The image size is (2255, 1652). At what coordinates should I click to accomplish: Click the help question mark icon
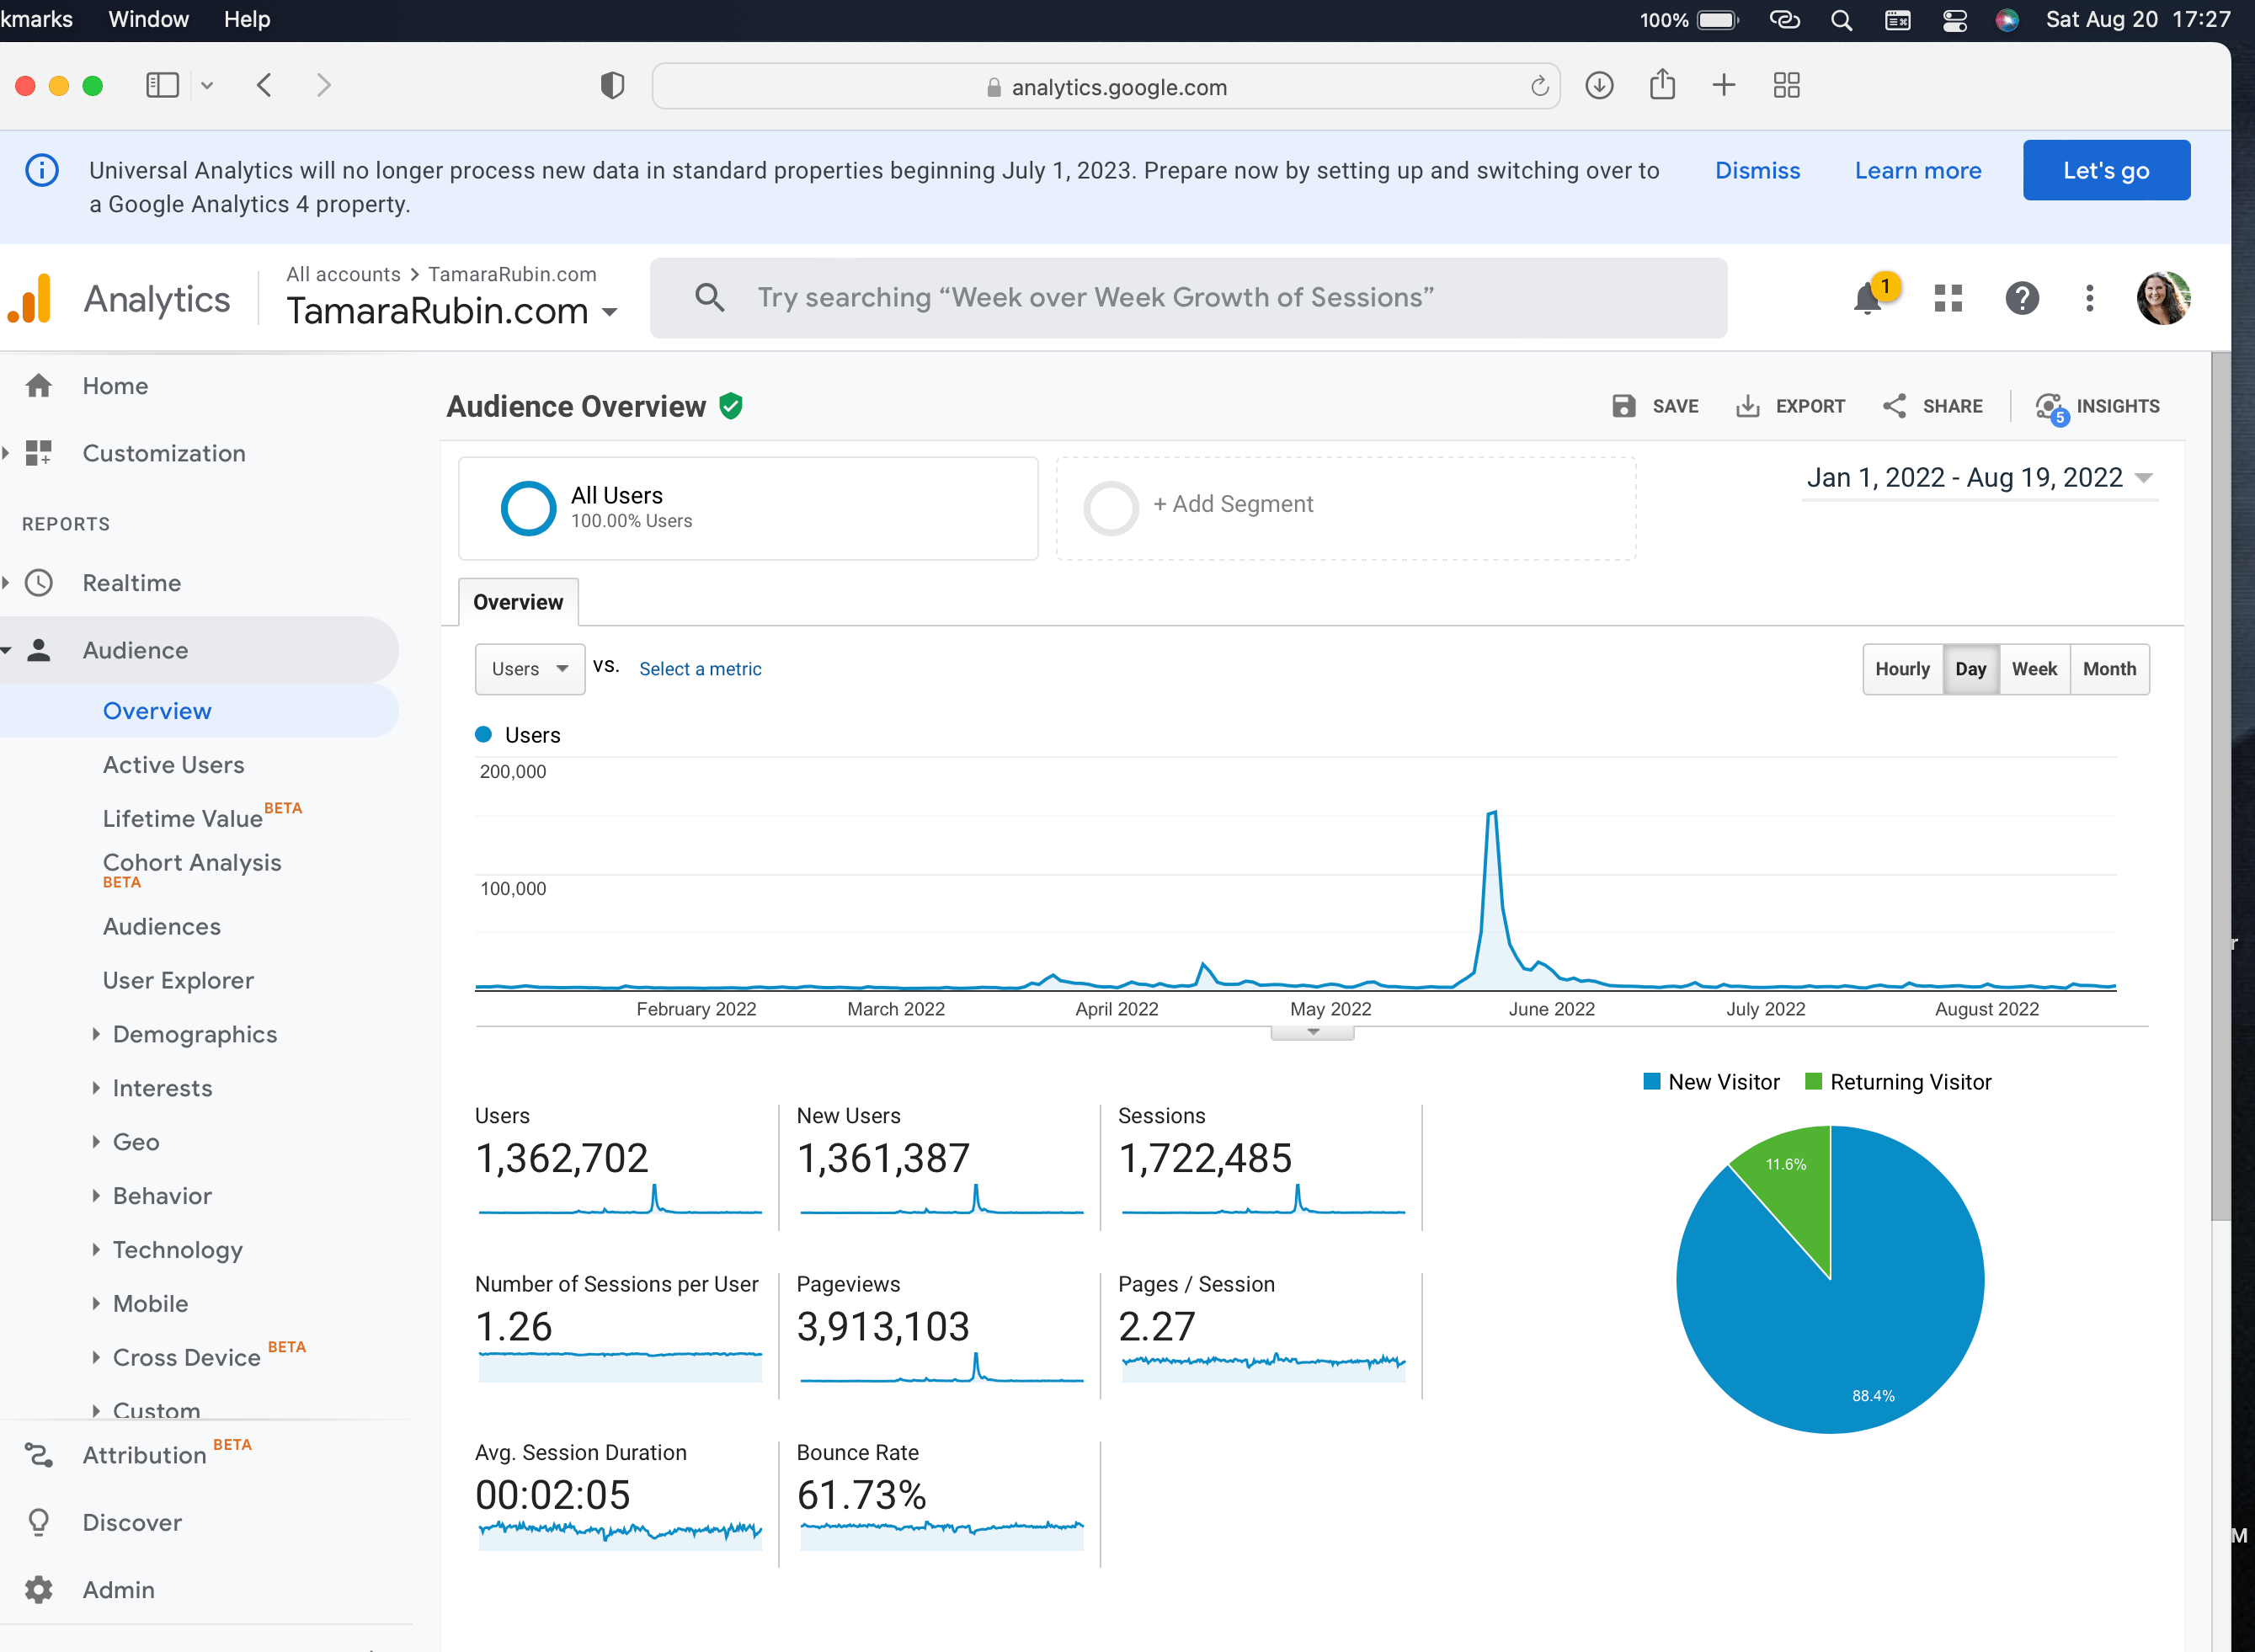point(2021,298)
